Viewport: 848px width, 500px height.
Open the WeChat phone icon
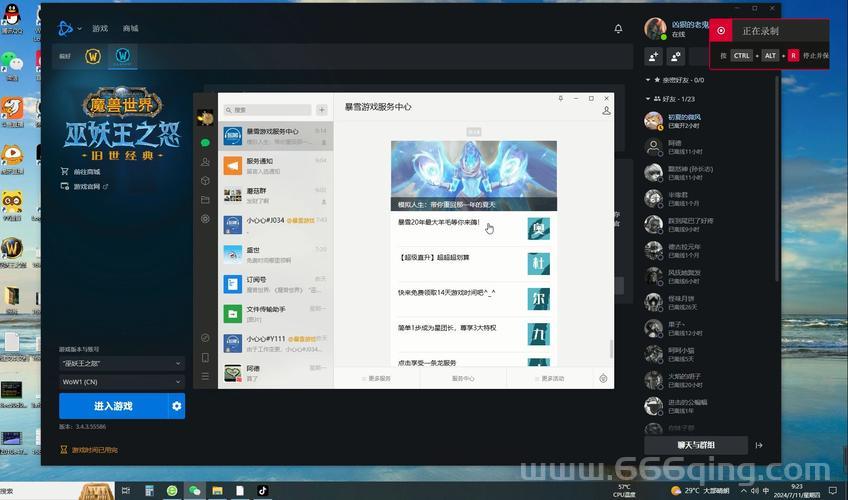pyautogui.click(x=205, y=357)
